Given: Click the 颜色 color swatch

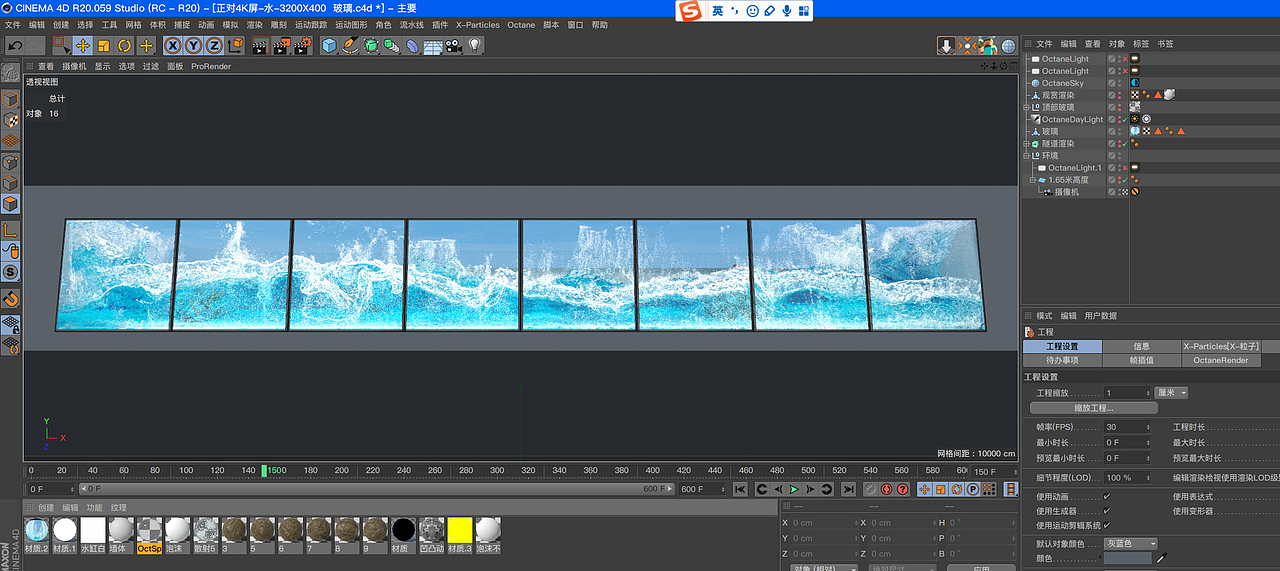Looking at the screenshot, I should 1128,558.
